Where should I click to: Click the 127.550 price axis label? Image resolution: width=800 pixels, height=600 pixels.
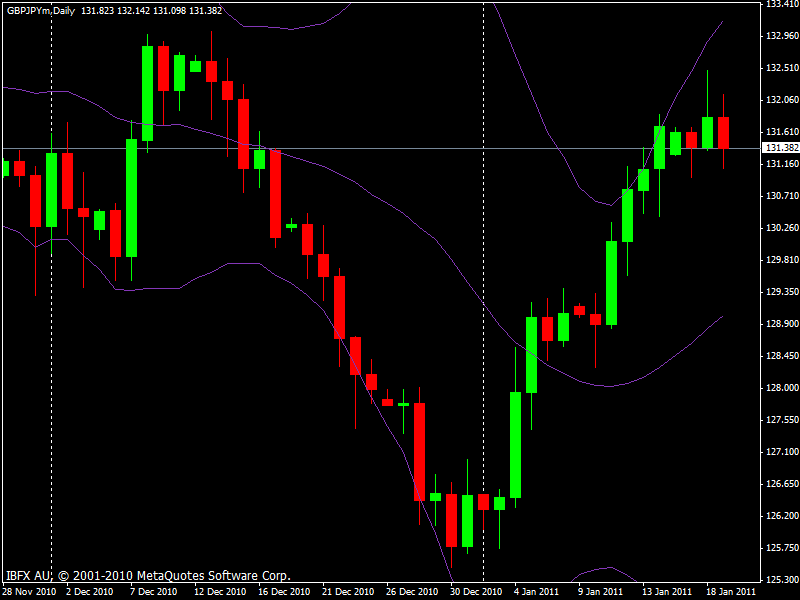click(782, 420)
